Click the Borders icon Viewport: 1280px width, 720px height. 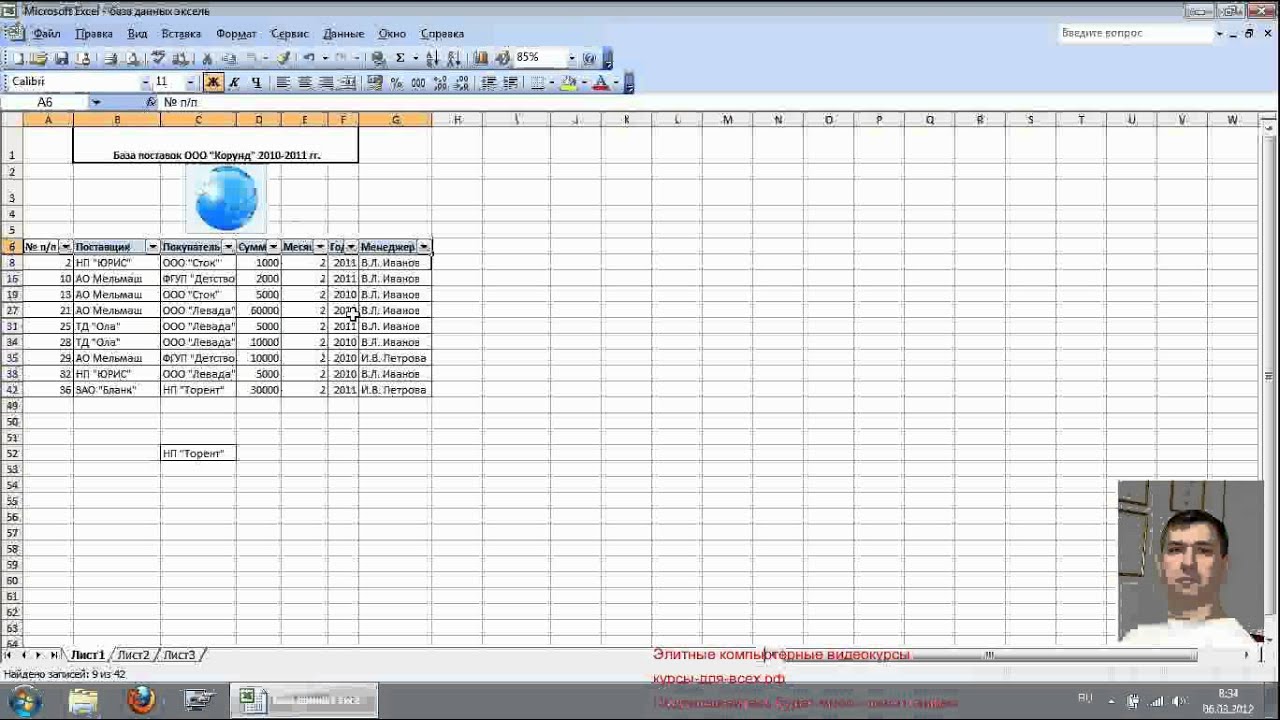pyautogui.click(x=537, y=83)
